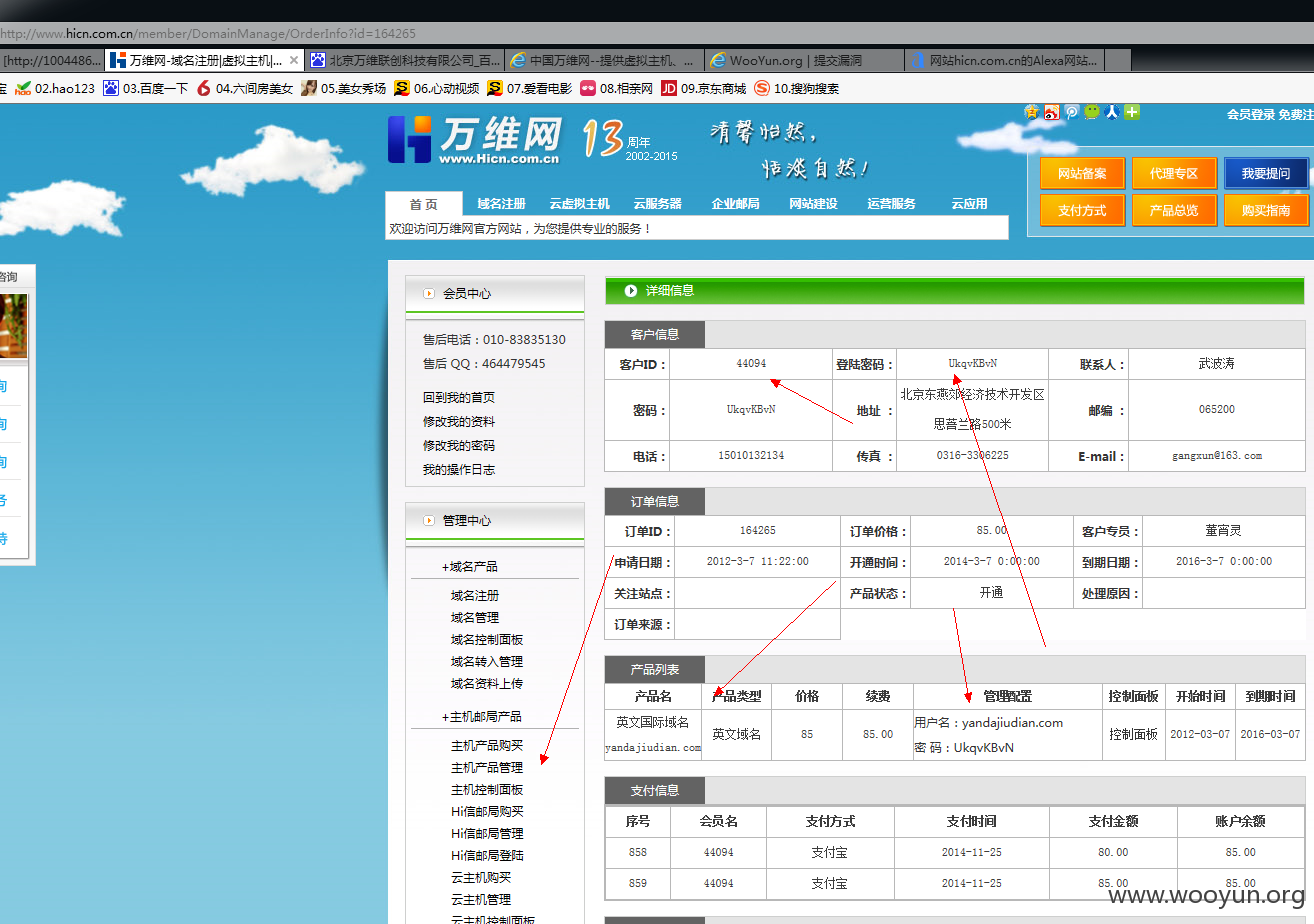Open the 网站建设 navigation menu

click(813, 203)
